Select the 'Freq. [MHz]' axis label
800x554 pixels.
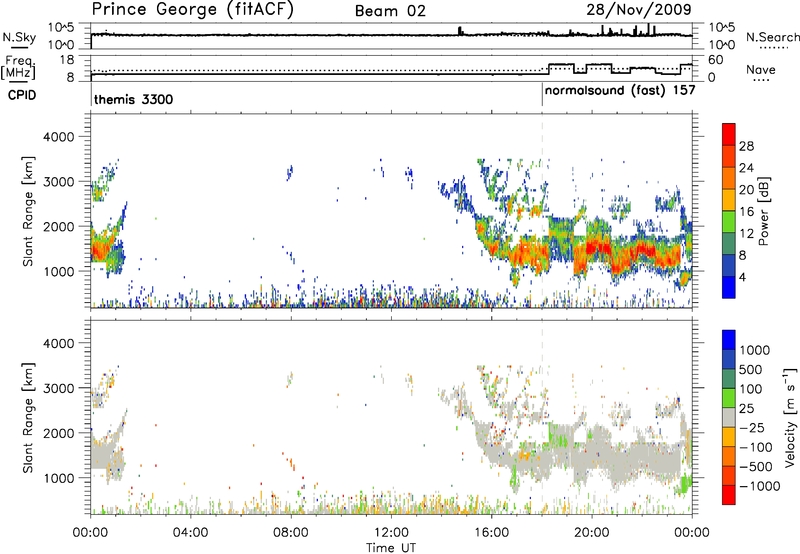pyautogui.click(x=20, y=68)
